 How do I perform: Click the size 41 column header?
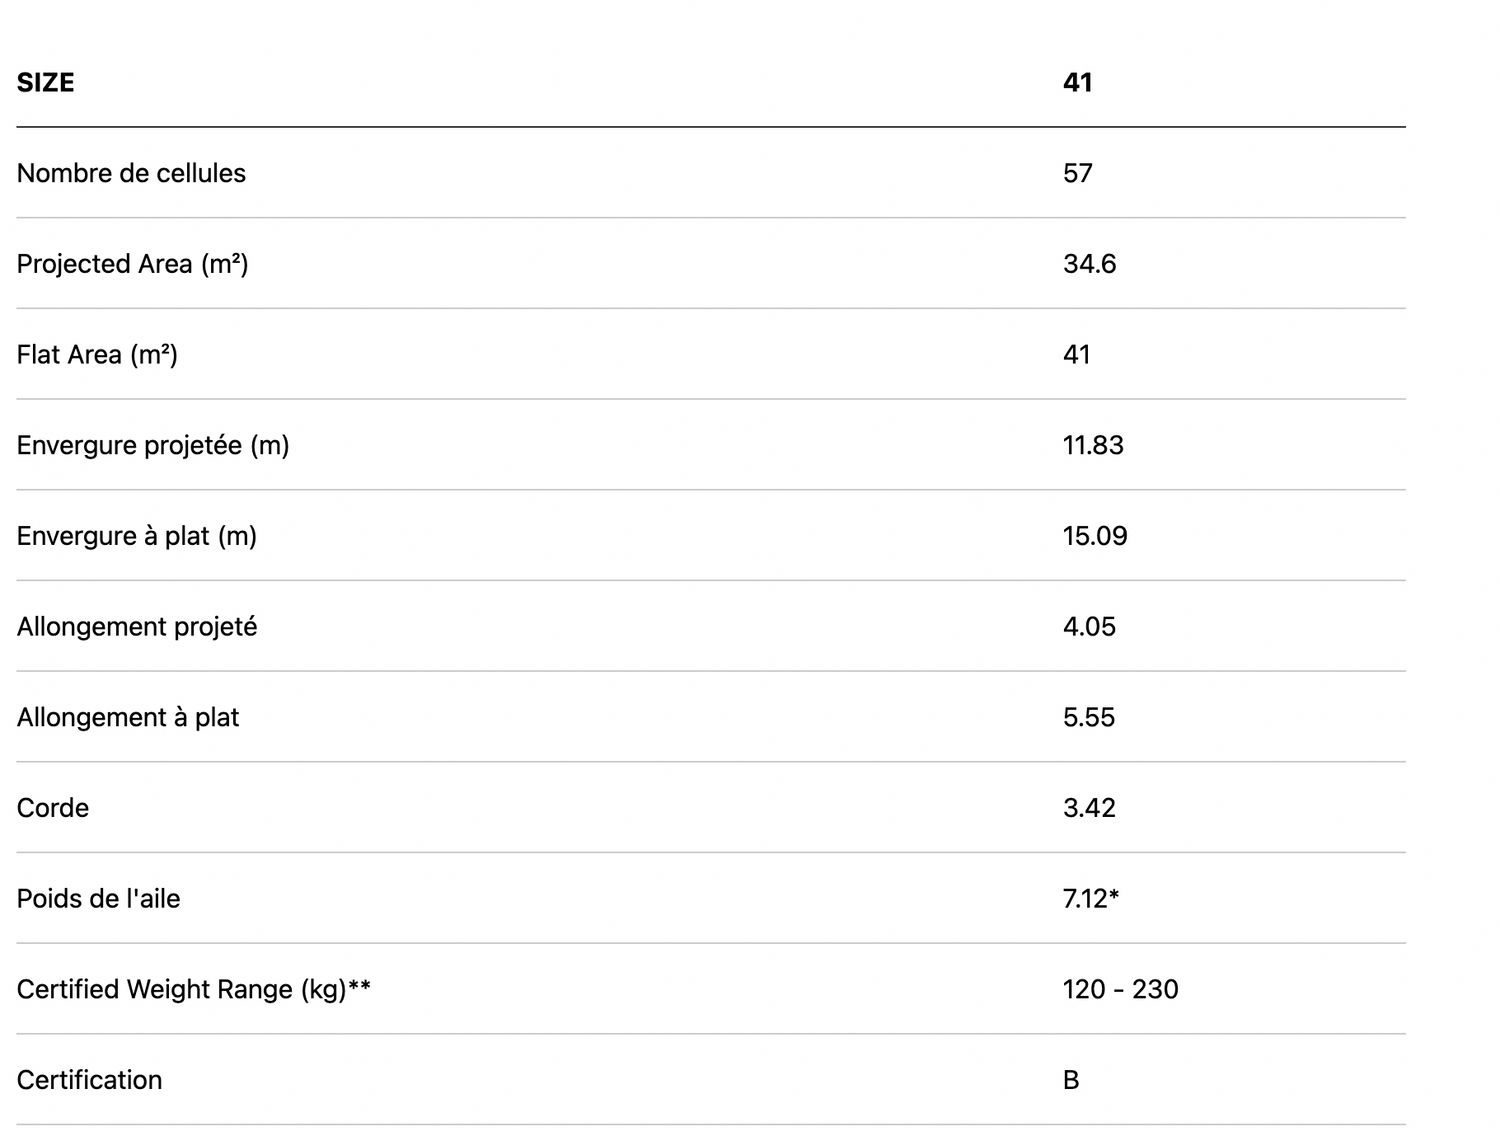pos(1077,82)
